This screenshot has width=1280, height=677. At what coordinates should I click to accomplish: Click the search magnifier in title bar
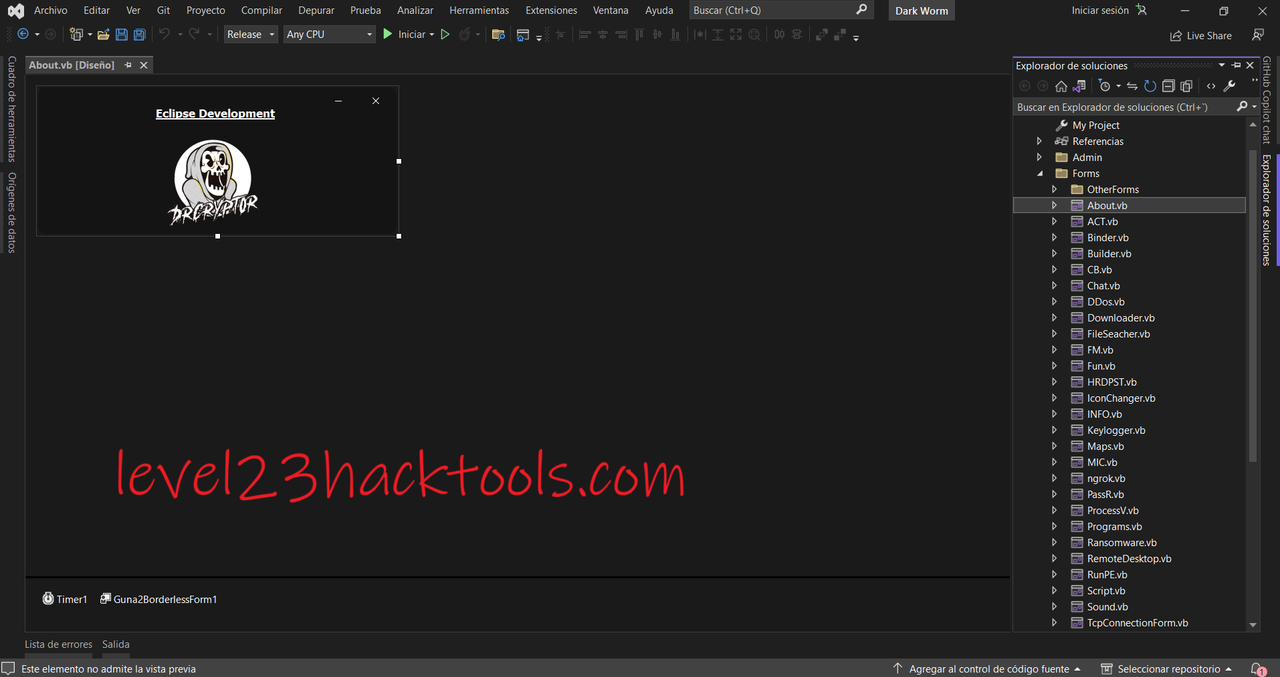coord(862,10)
